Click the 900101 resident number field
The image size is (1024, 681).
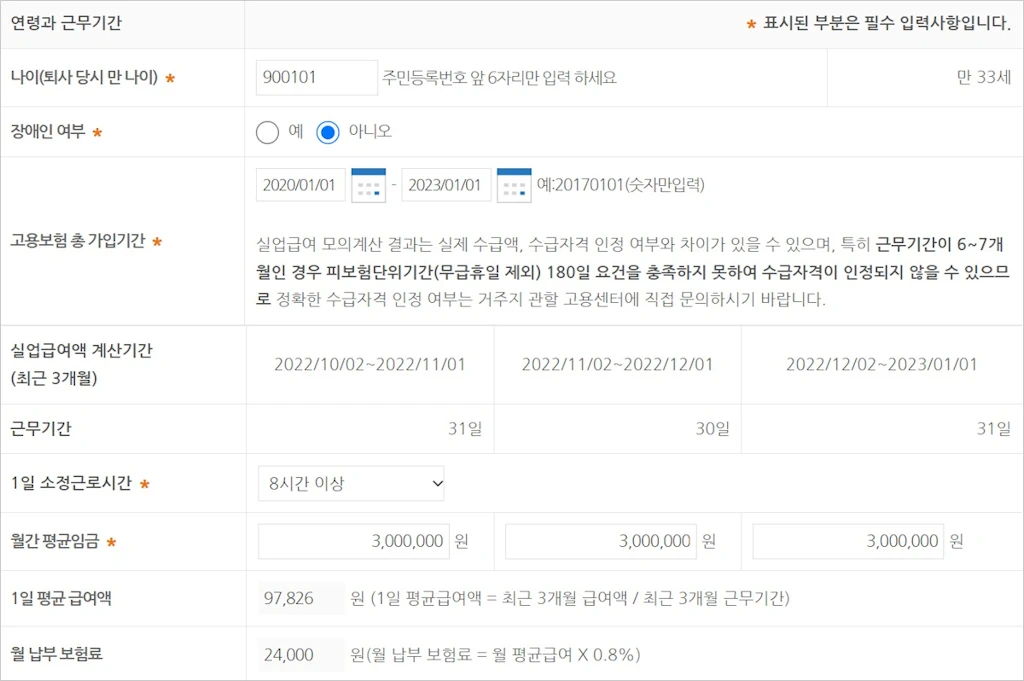click(x=317, y=78)
